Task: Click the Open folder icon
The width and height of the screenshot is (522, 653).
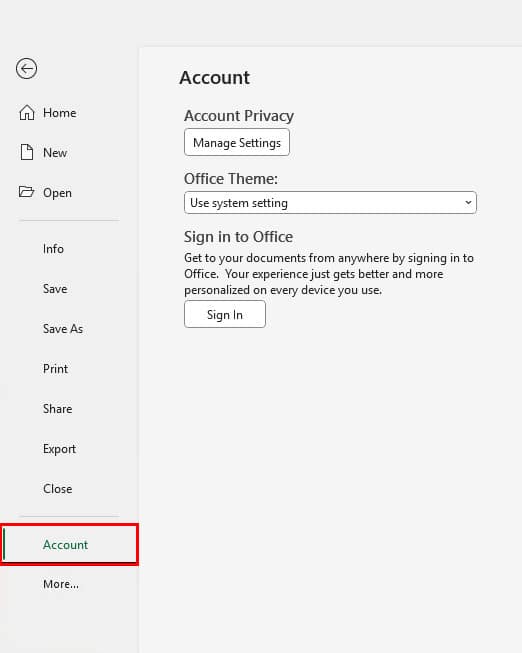Action: (x=27, y=192)
